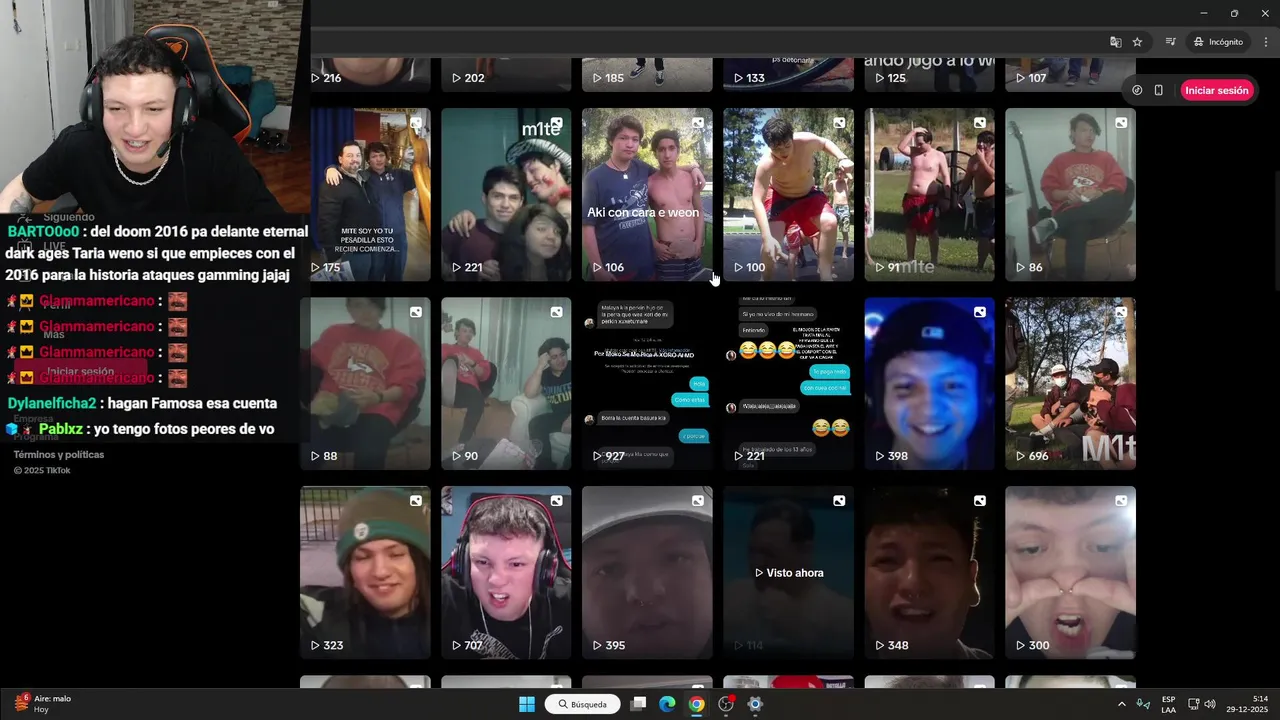This screenshot has width=1280, height=720.
Task: Open the video with 300 views
Action: (x=1070, y=573)
